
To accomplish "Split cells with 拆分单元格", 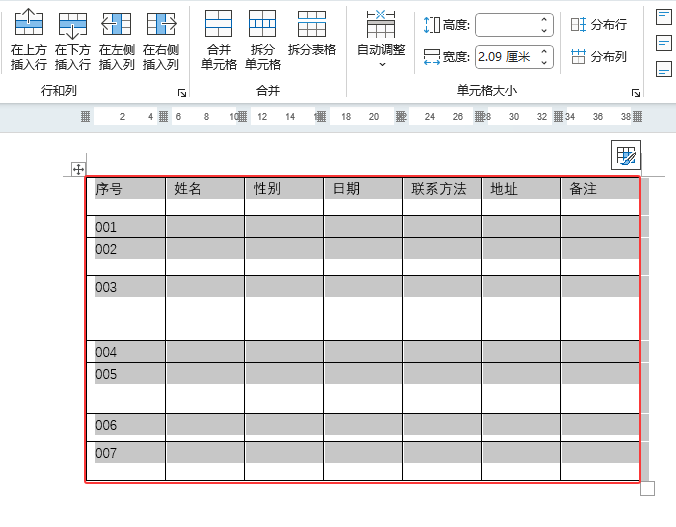I will pos(263,40).
